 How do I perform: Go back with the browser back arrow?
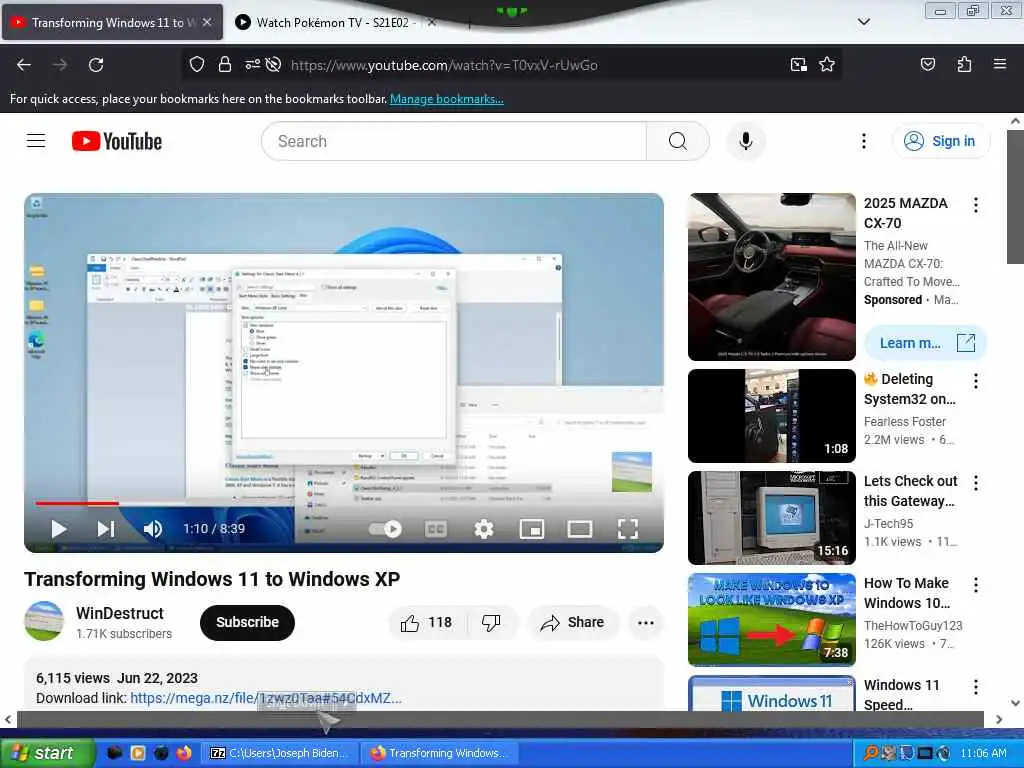pyautogui.click(x=24, y=65)
